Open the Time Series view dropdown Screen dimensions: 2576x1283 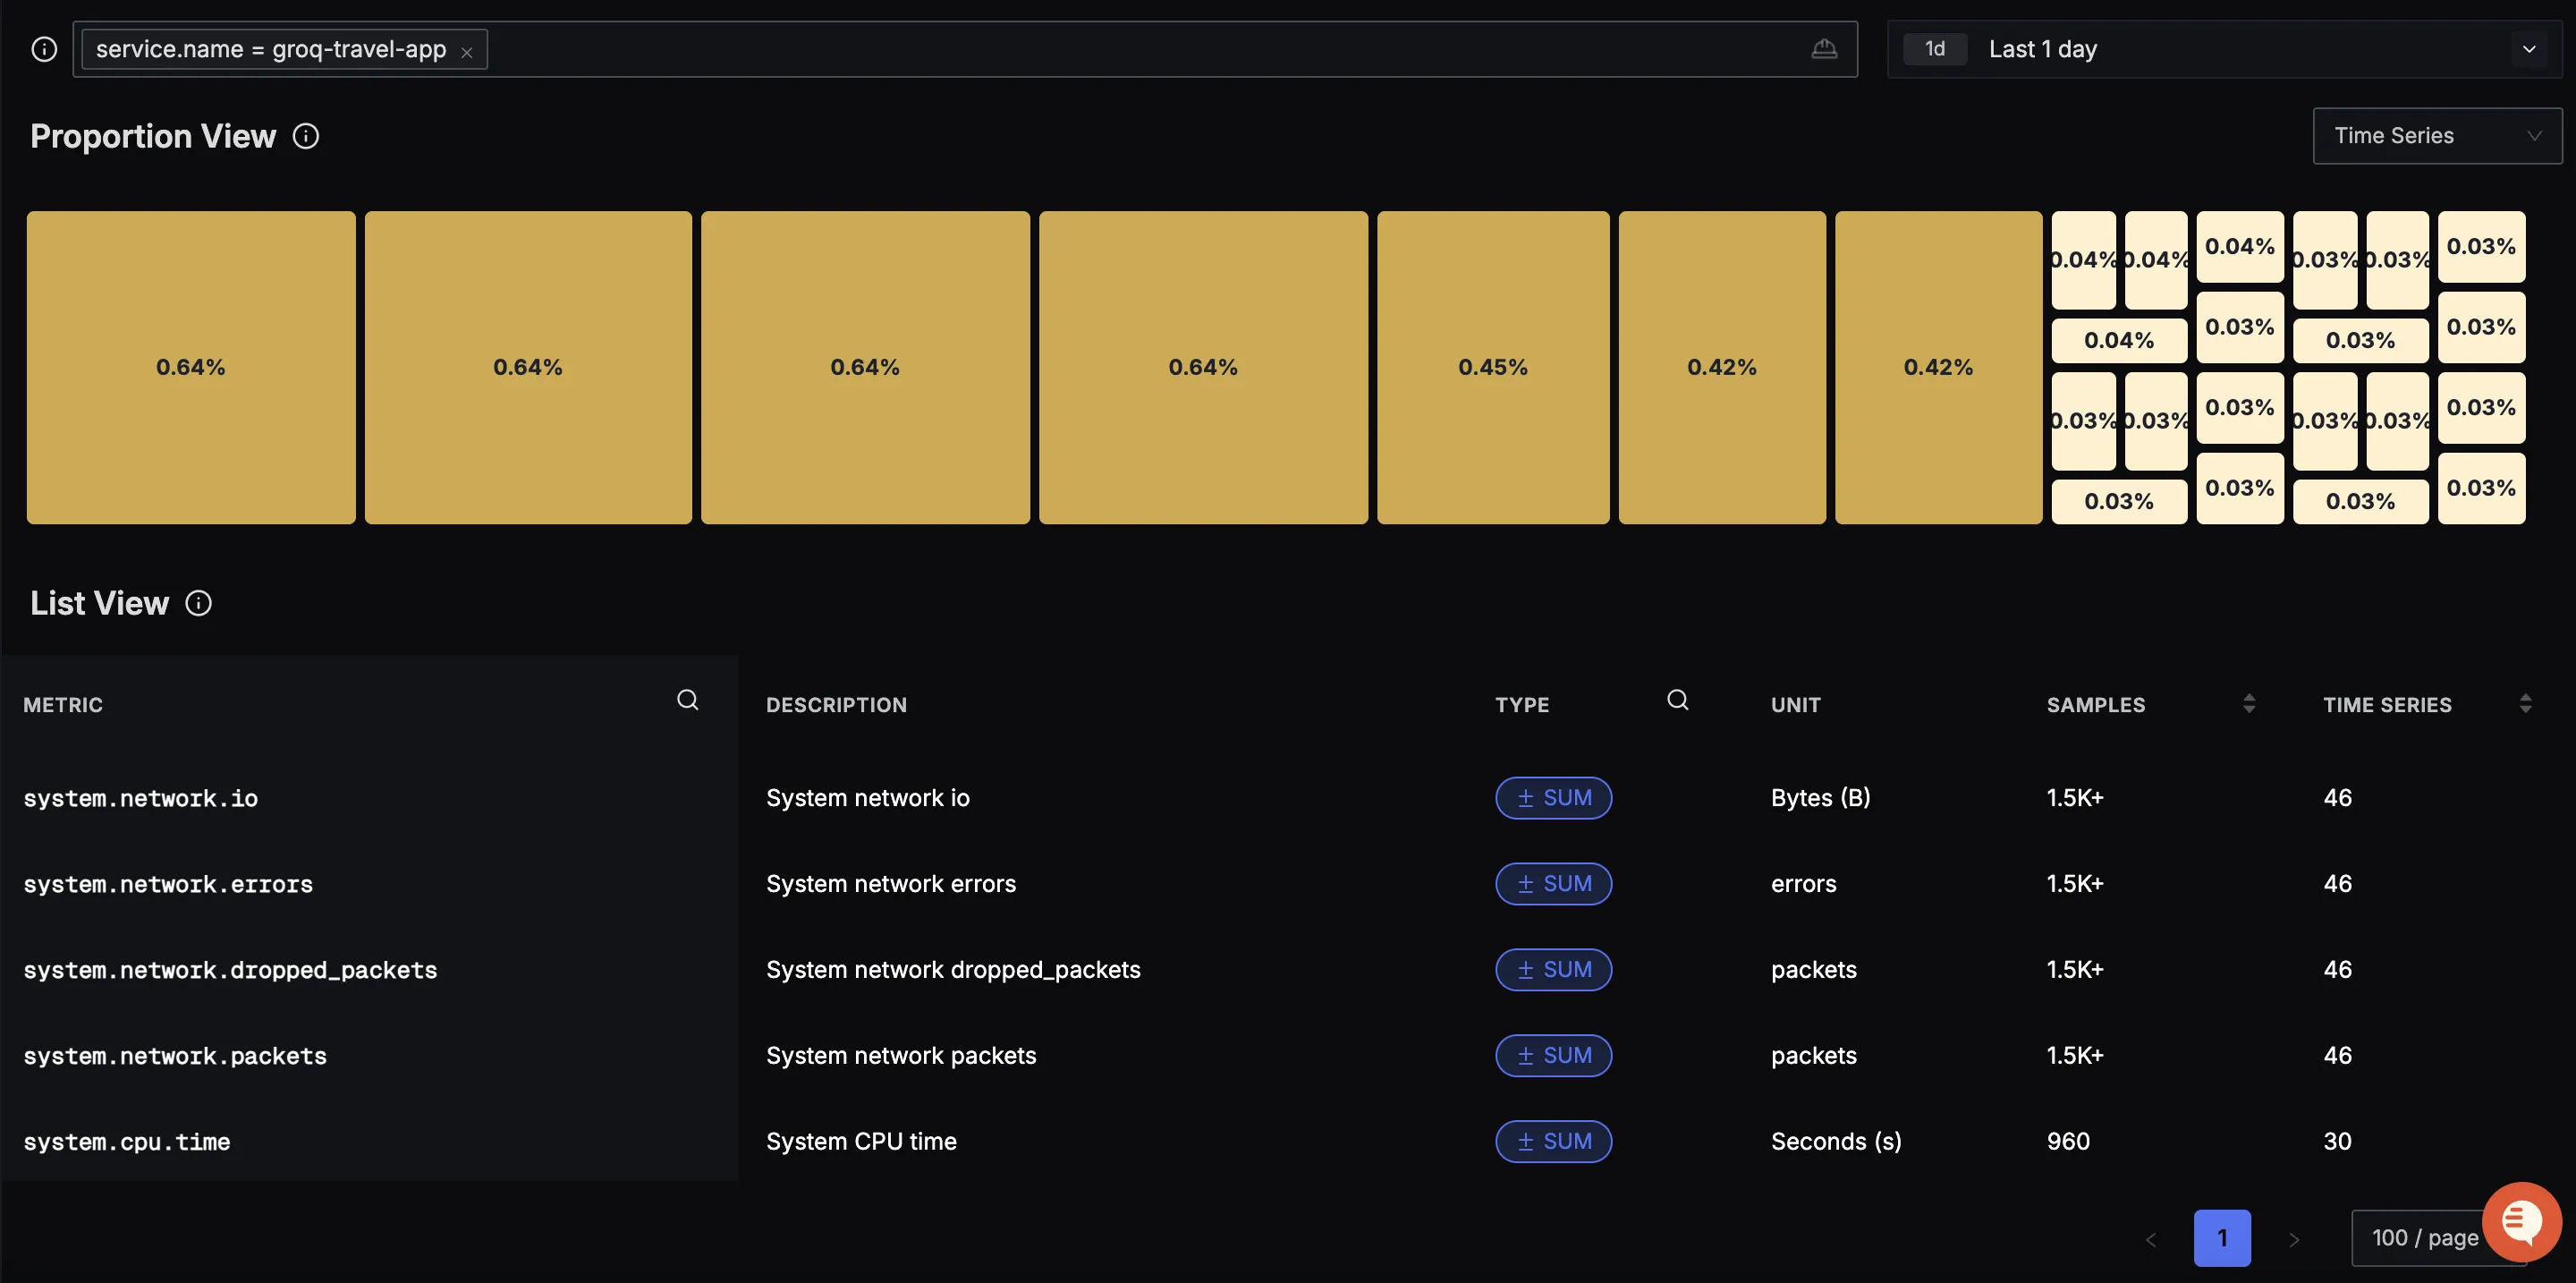(2437, 135)
